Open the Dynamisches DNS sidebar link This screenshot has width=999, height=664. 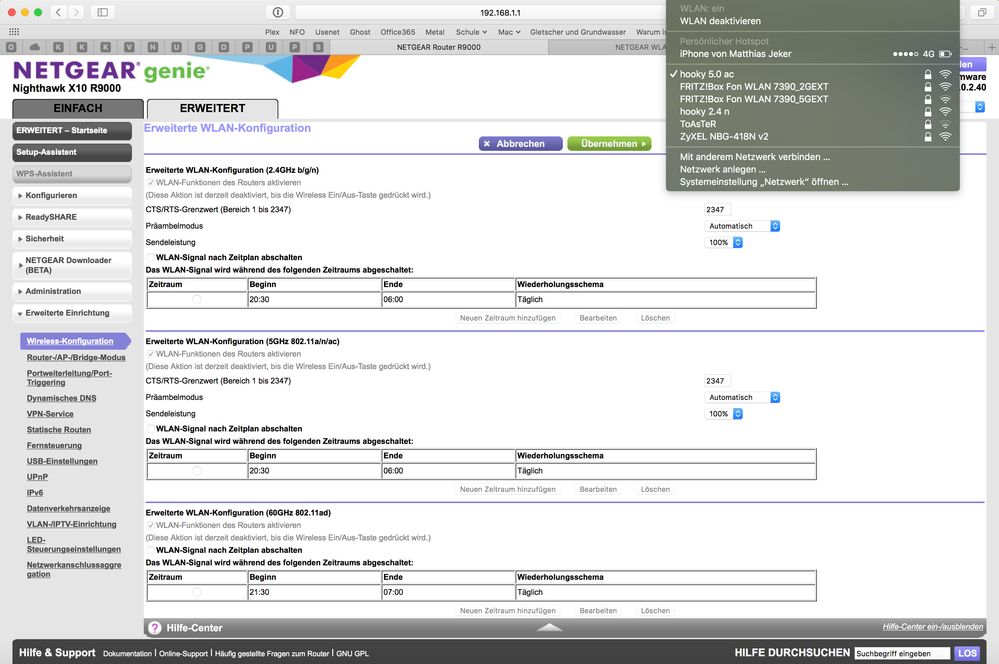pos(61,398)
